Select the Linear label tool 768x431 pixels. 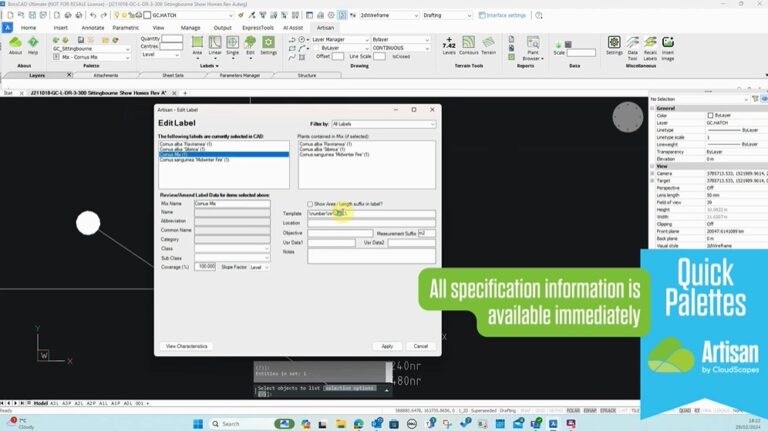215,46
